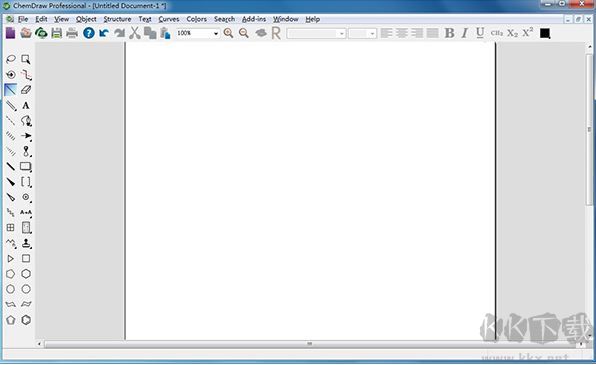596x365 pixels.
Task: Choose the Benzene ring tool
Action: [26, 320]
